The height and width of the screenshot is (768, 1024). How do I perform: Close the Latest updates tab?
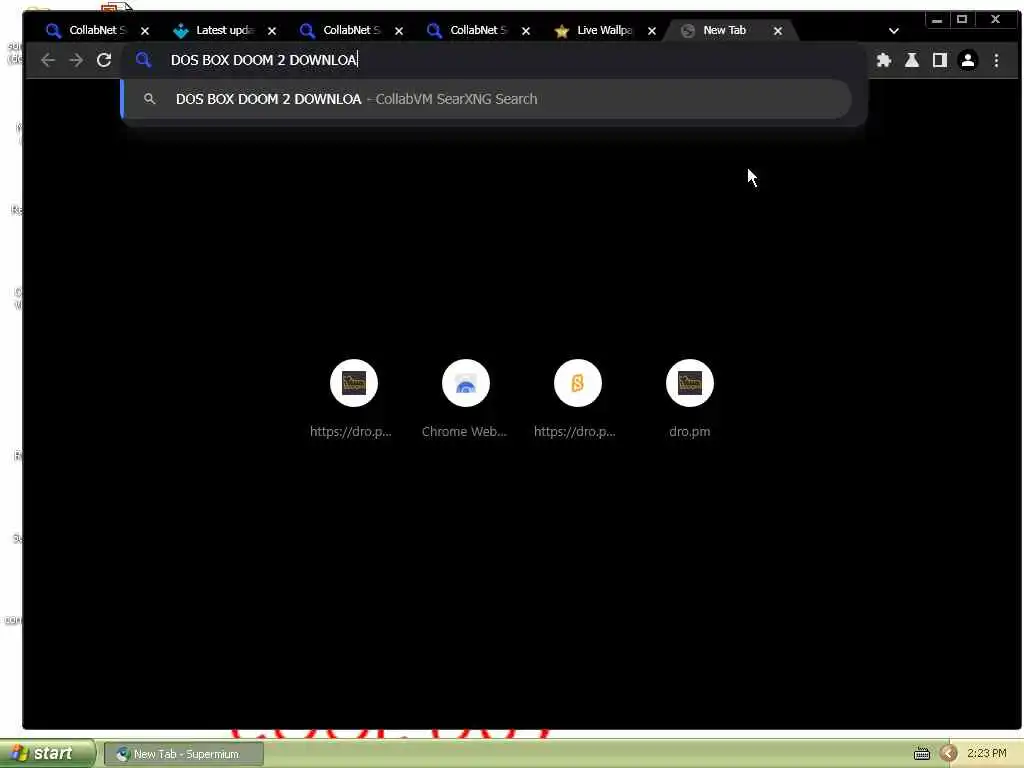click(x=272, y=31)
